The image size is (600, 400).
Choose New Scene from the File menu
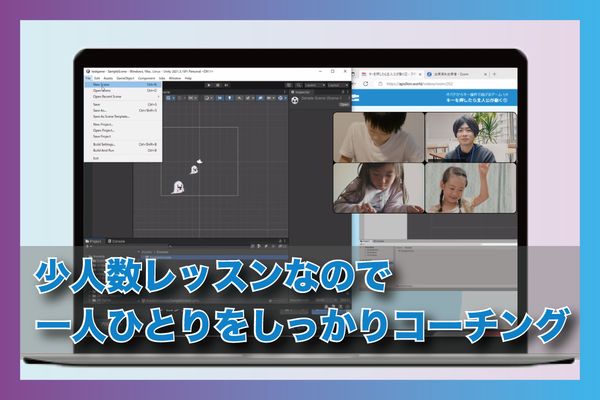pyautogui.click(x=123, y=85)
